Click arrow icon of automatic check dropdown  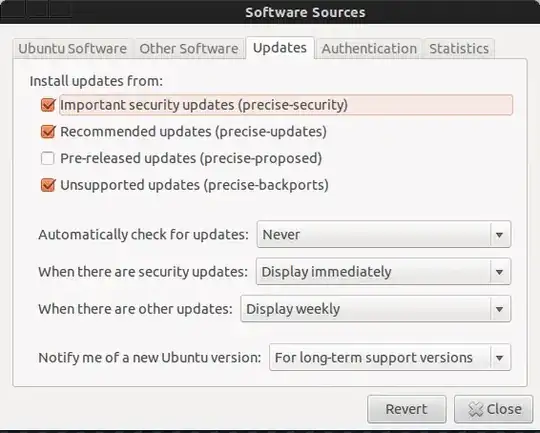pos(499,235)
